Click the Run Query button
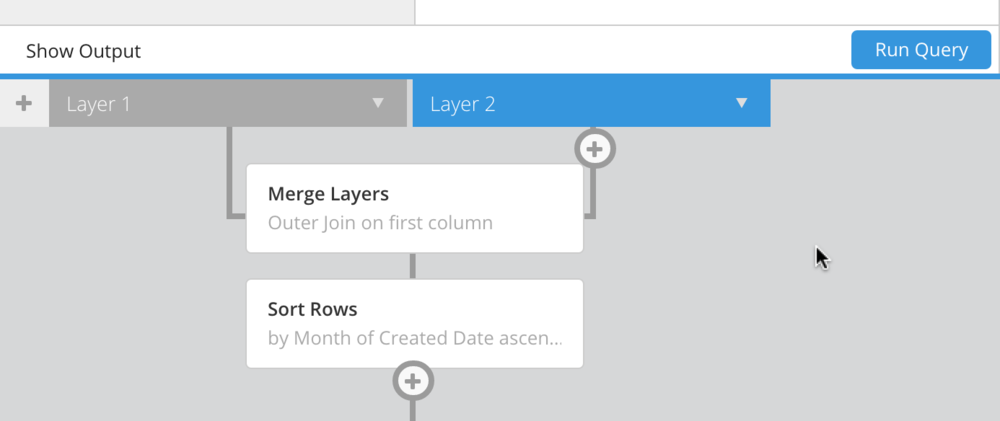 921,50
